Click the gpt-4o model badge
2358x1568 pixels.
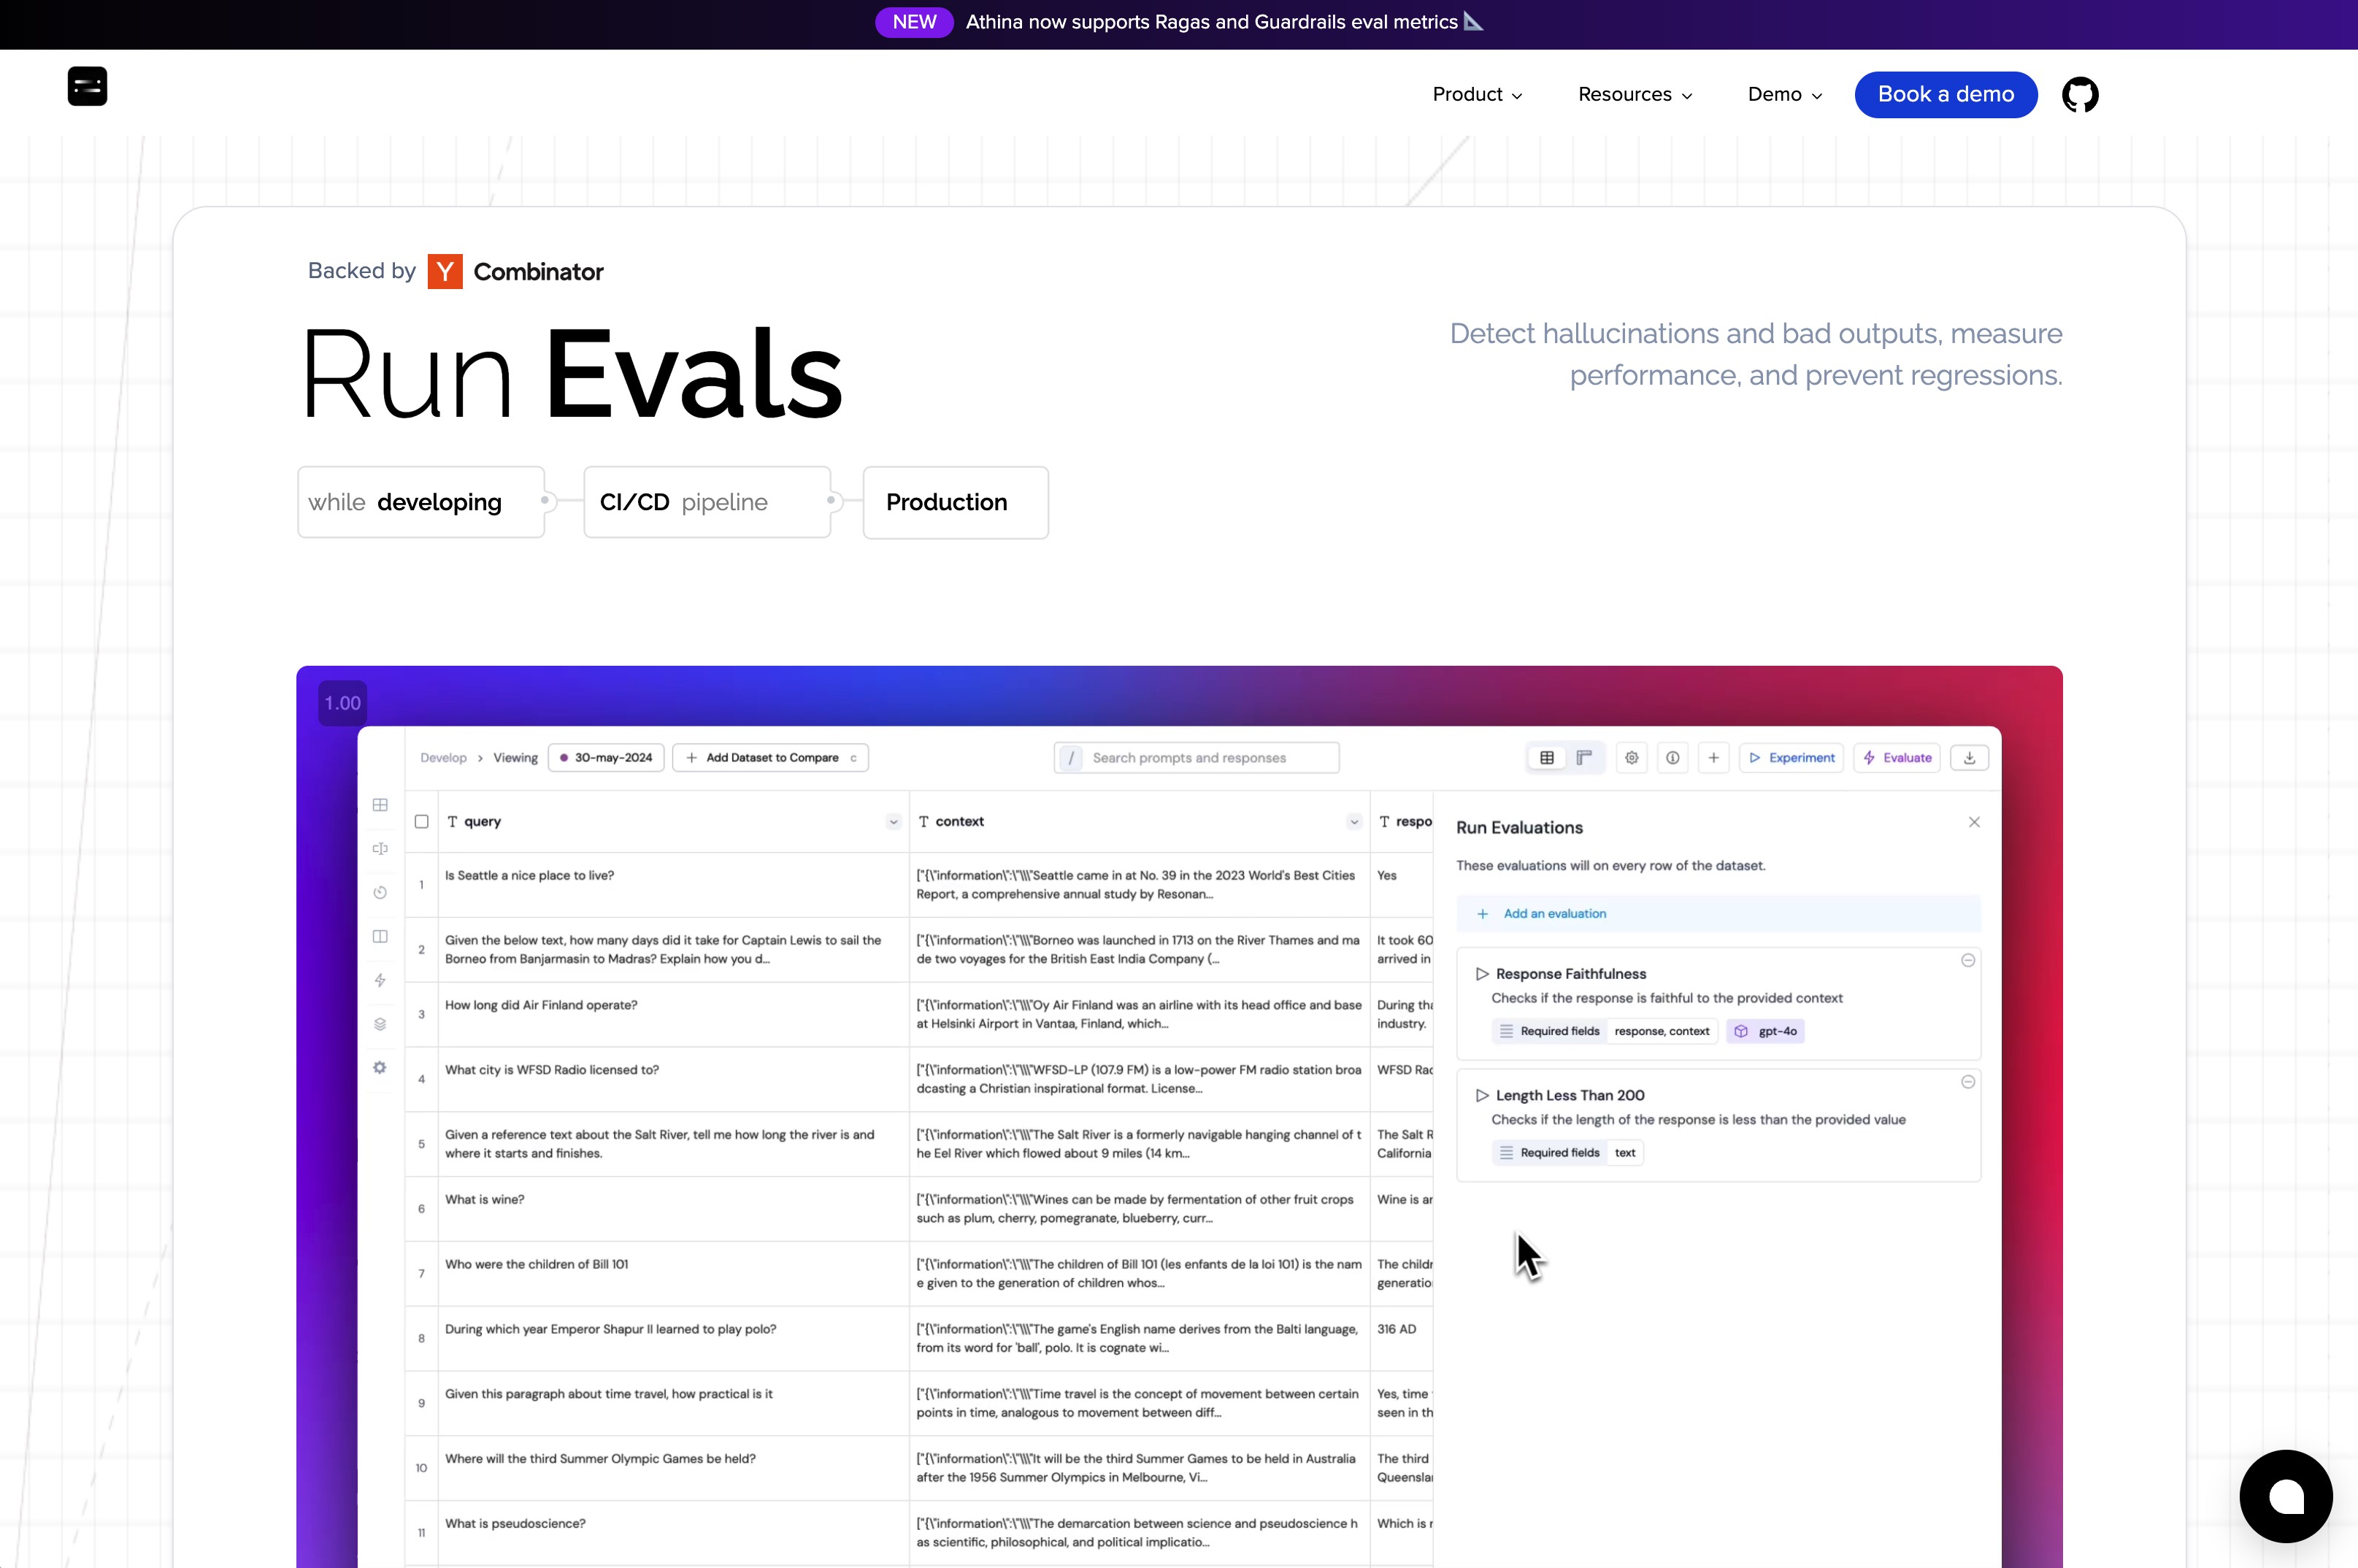[1765, 1031]
